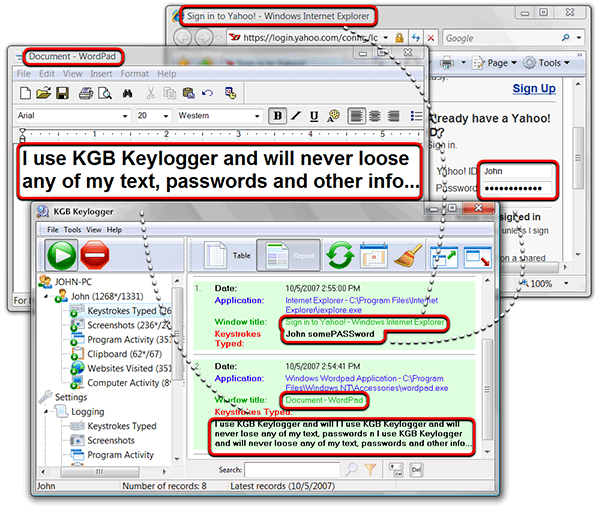Click the Save icon in WordPad toolbar

point(62,93)
